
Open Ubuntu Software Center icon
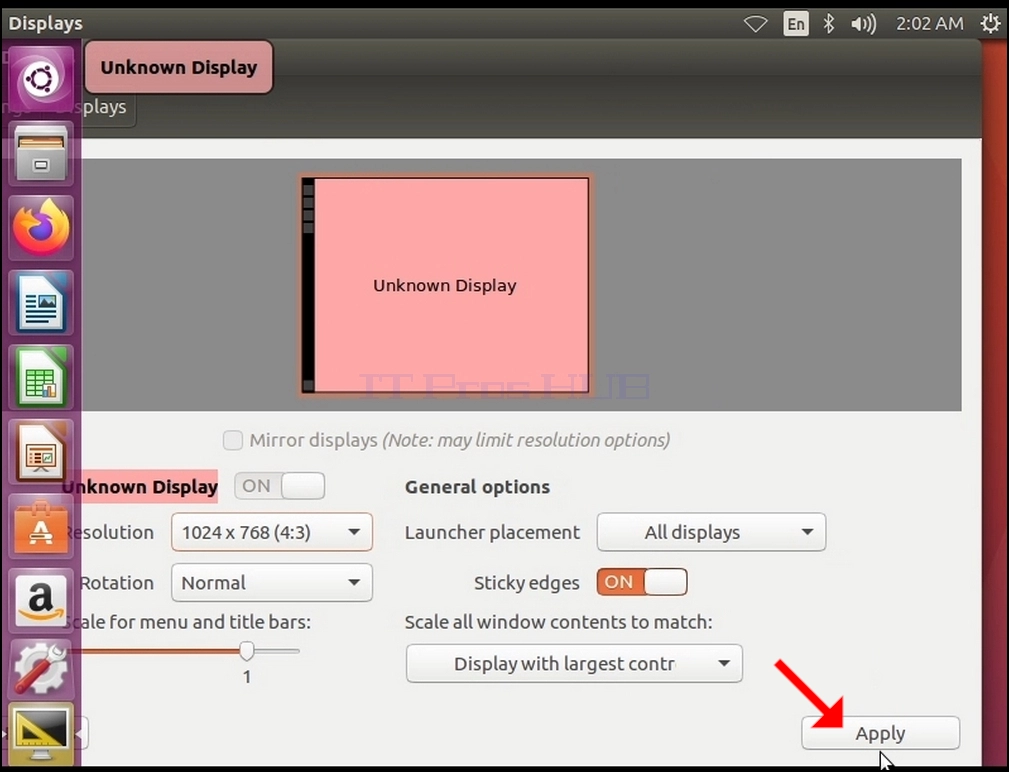pyautogui.click(x=41, y=526)
